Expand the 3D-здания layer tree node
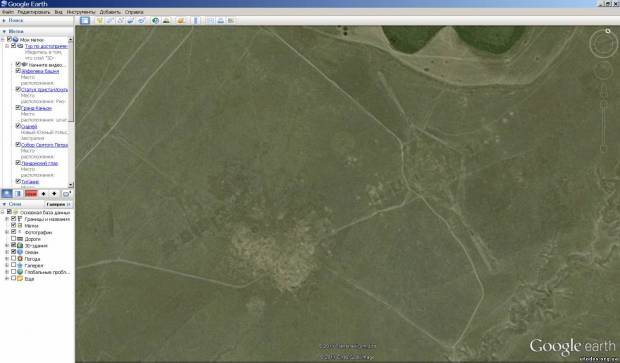The image size is (620, 363). [7, 246]
